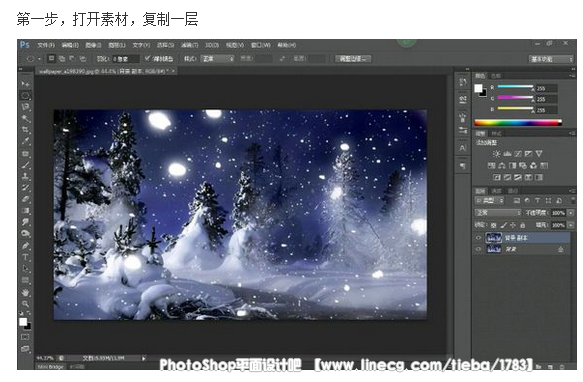Select the History Brush tool
The width and height of the screenshot is (583, 382).
coord(25,188)
